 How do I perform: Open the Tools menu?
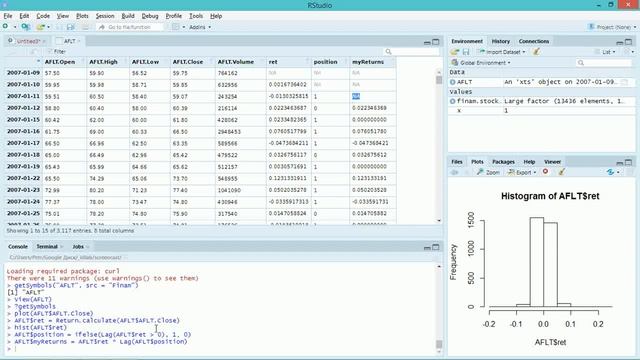196,16
